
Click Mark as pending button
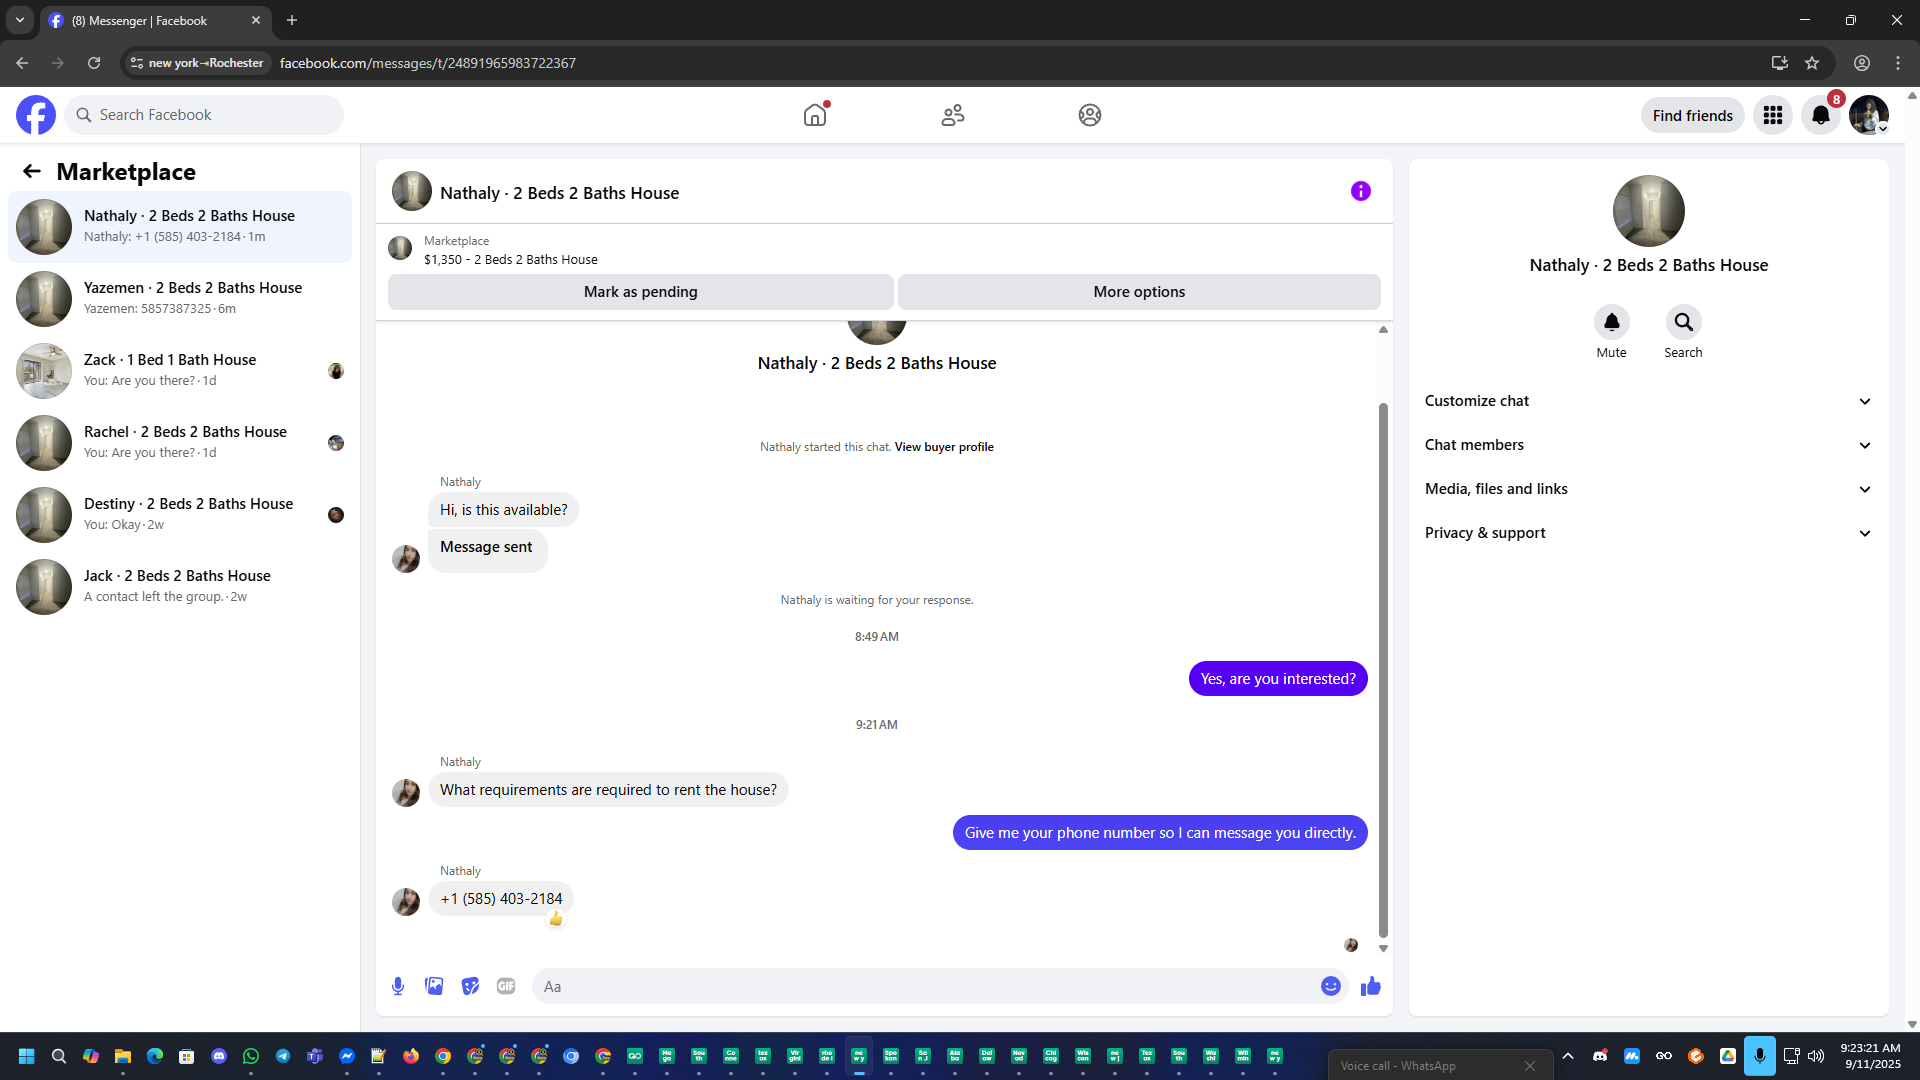tap(640, 292)
